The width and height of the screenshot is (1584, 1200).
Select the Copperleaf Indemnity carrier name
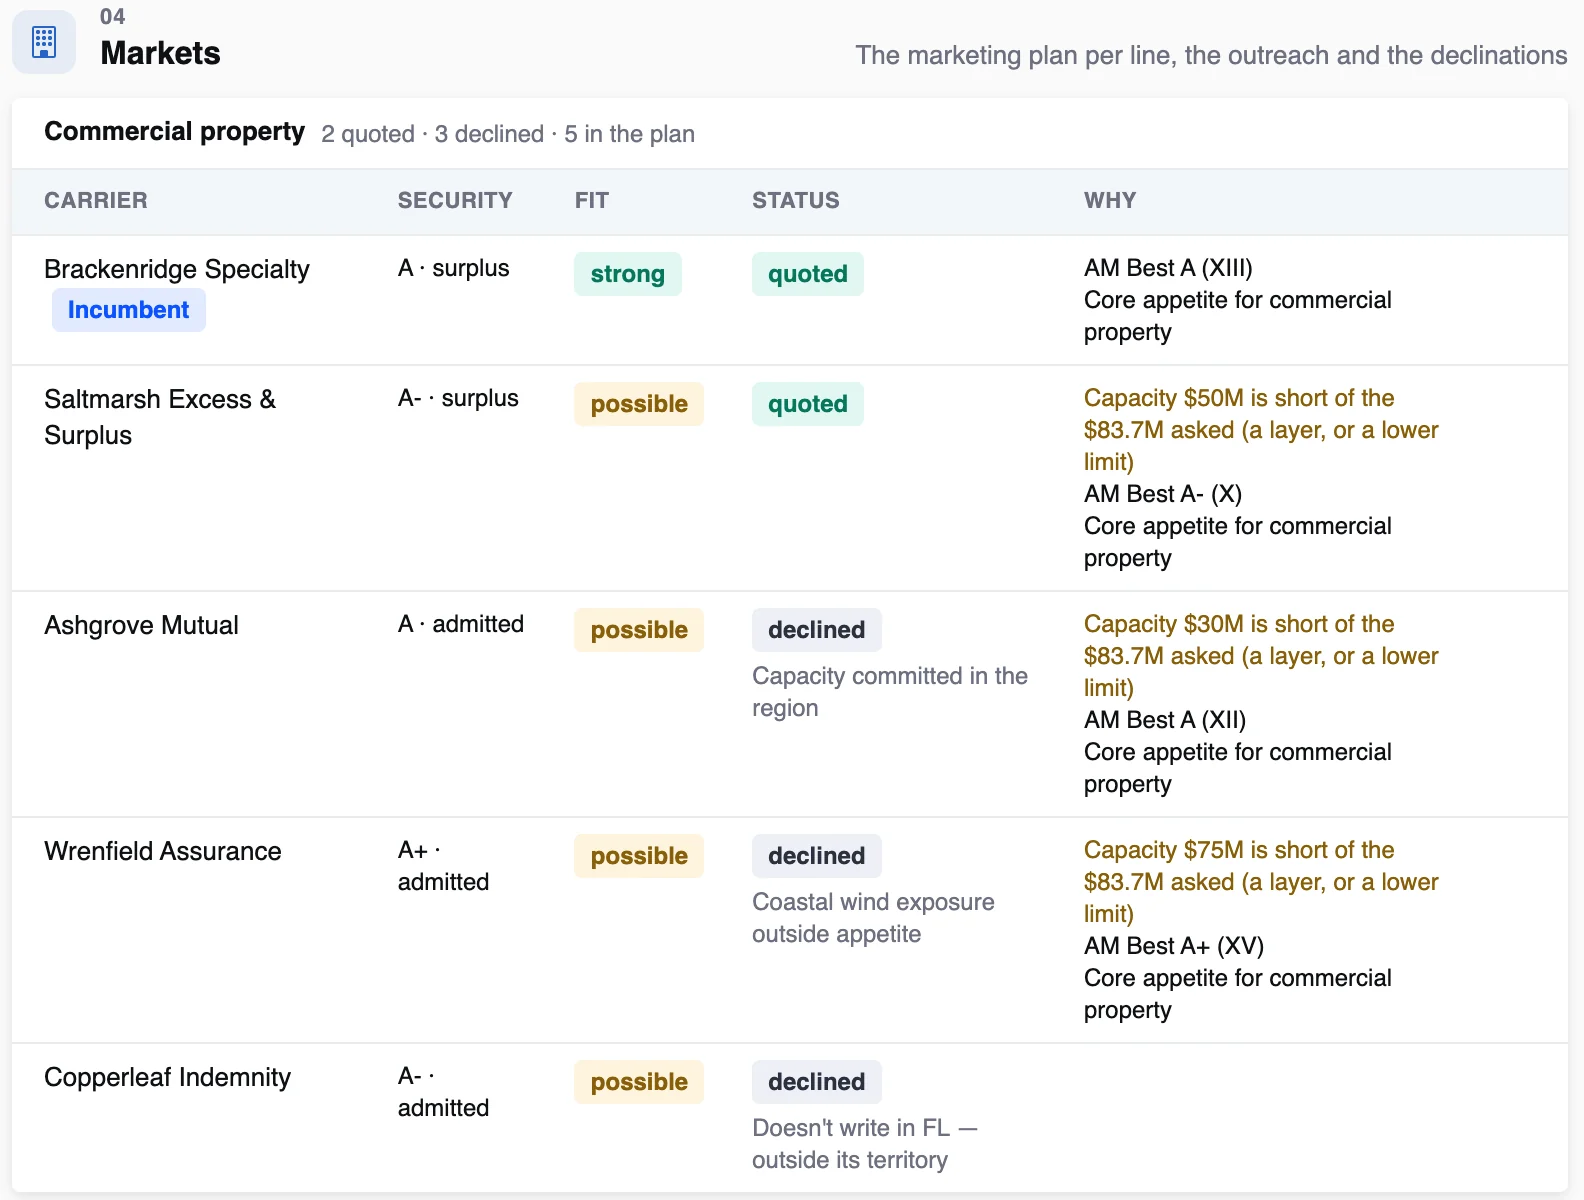[x=167, y=1077]
